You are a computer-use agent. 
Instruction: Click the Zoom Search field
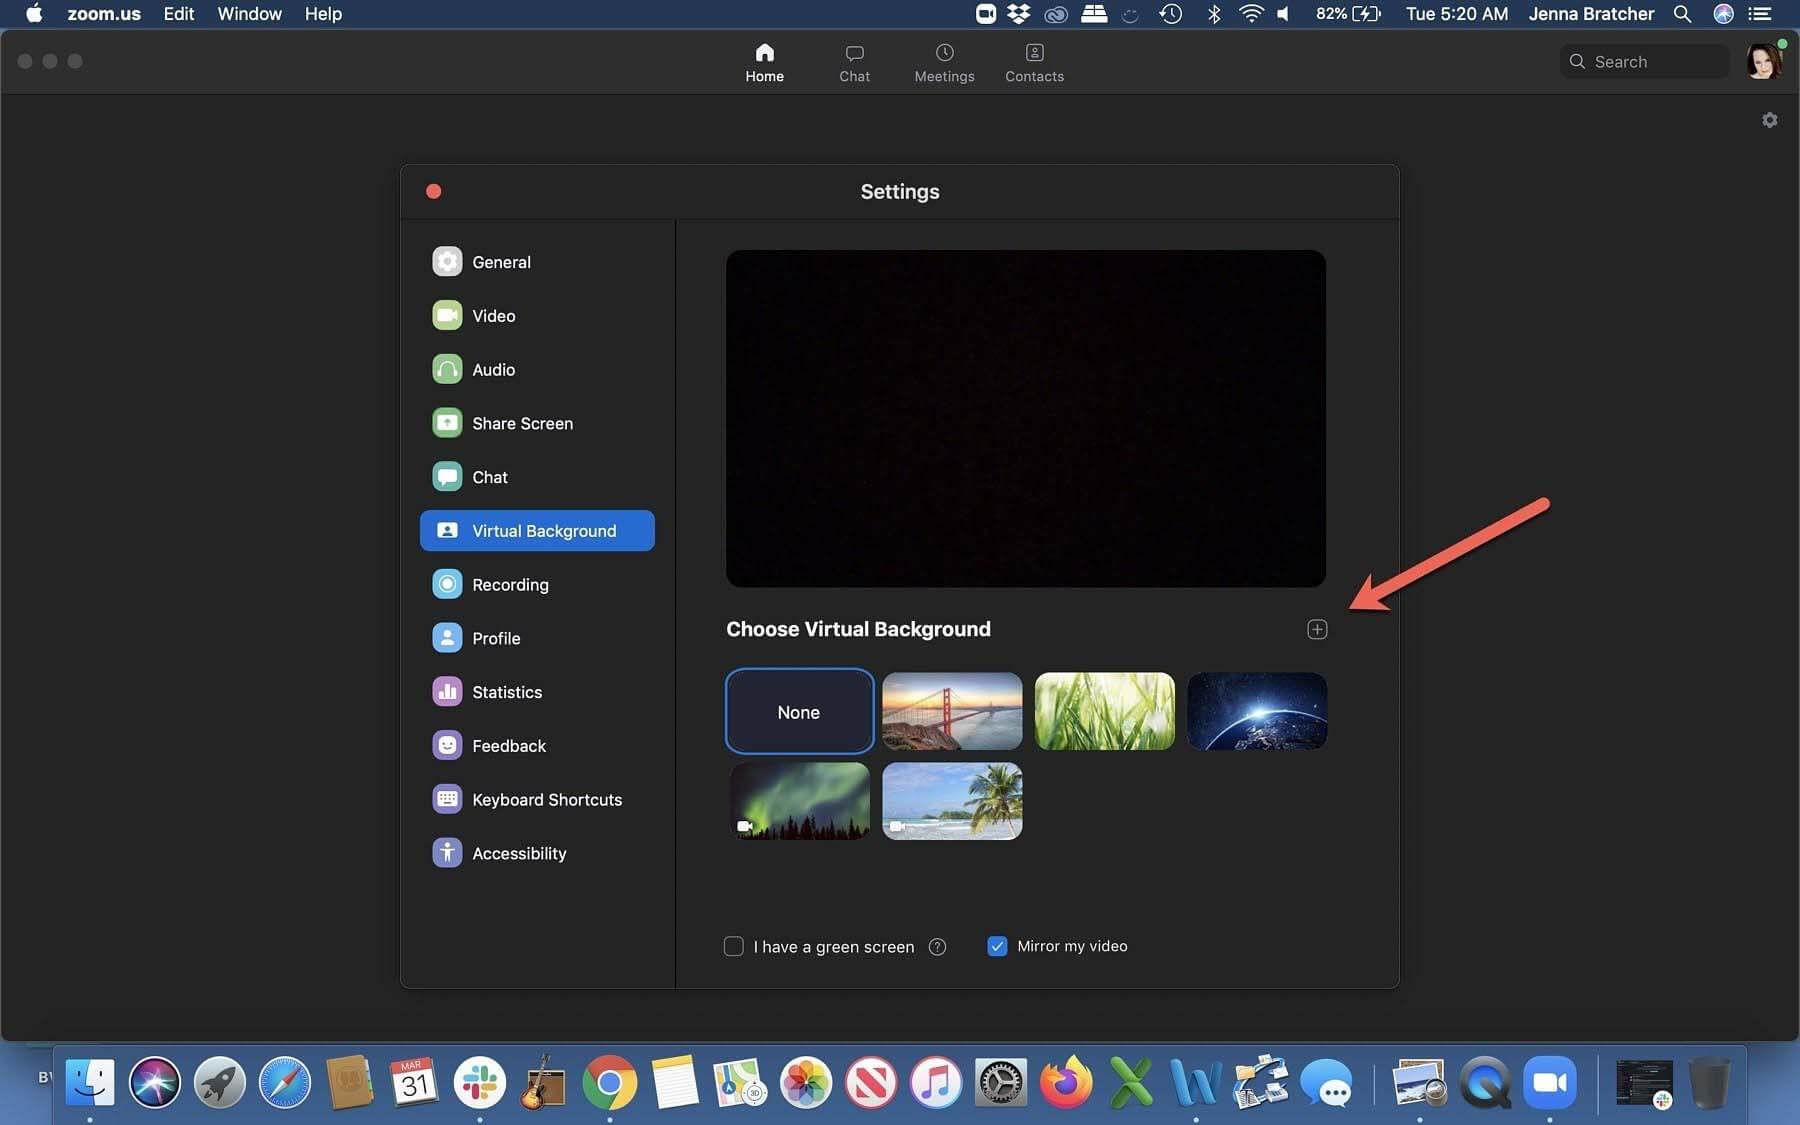[x=1644, y=62]
